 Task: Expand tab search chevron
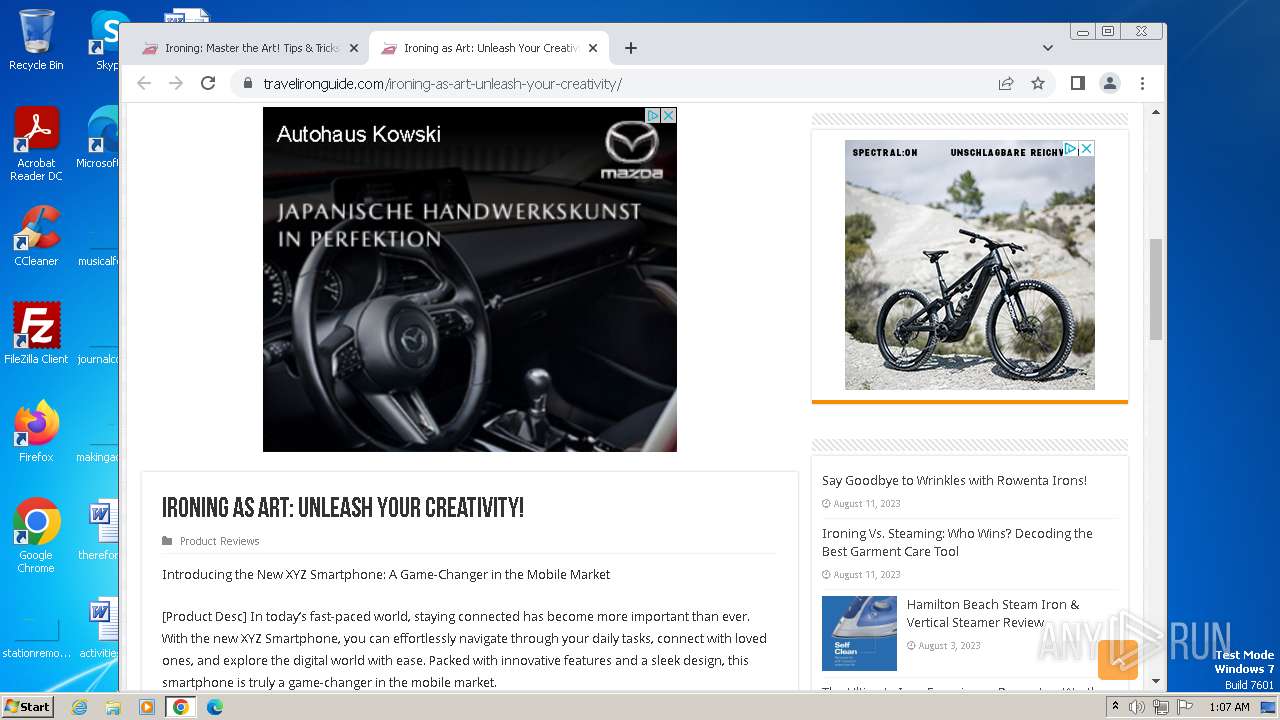pyautogui.click(x=1047, y=48)
